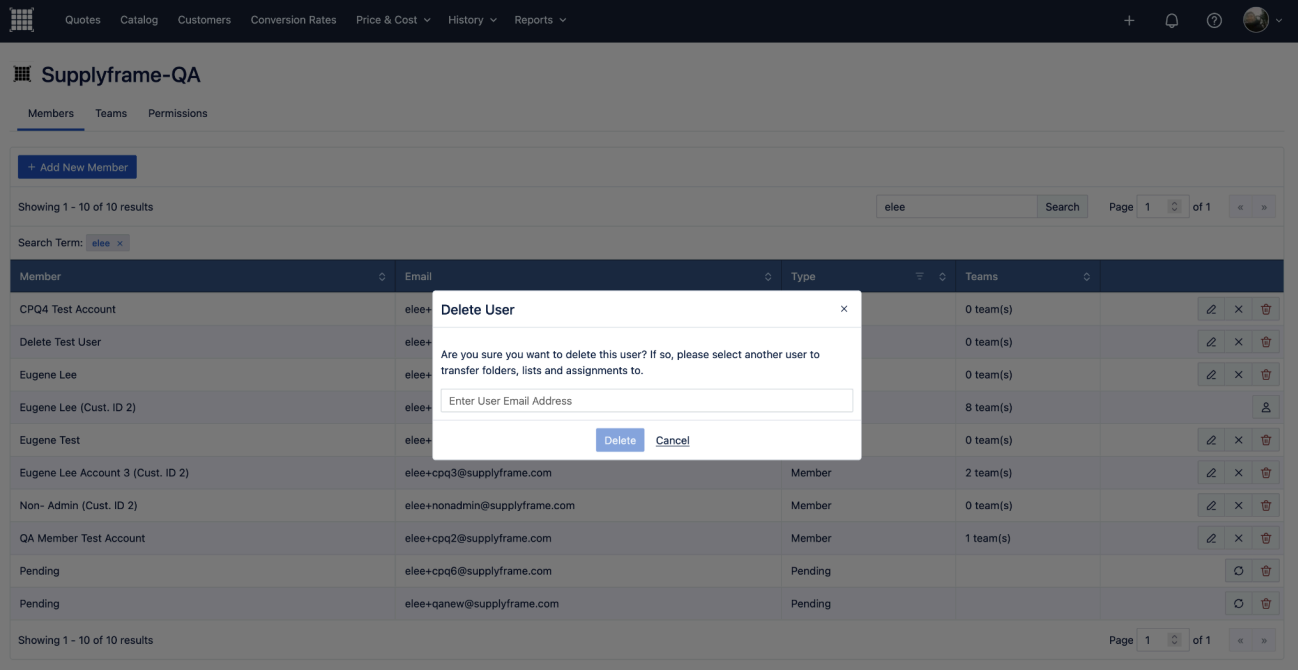Click the x icon for CPQ4 Test Account
1298x670 pixels.
(1238, 309)
